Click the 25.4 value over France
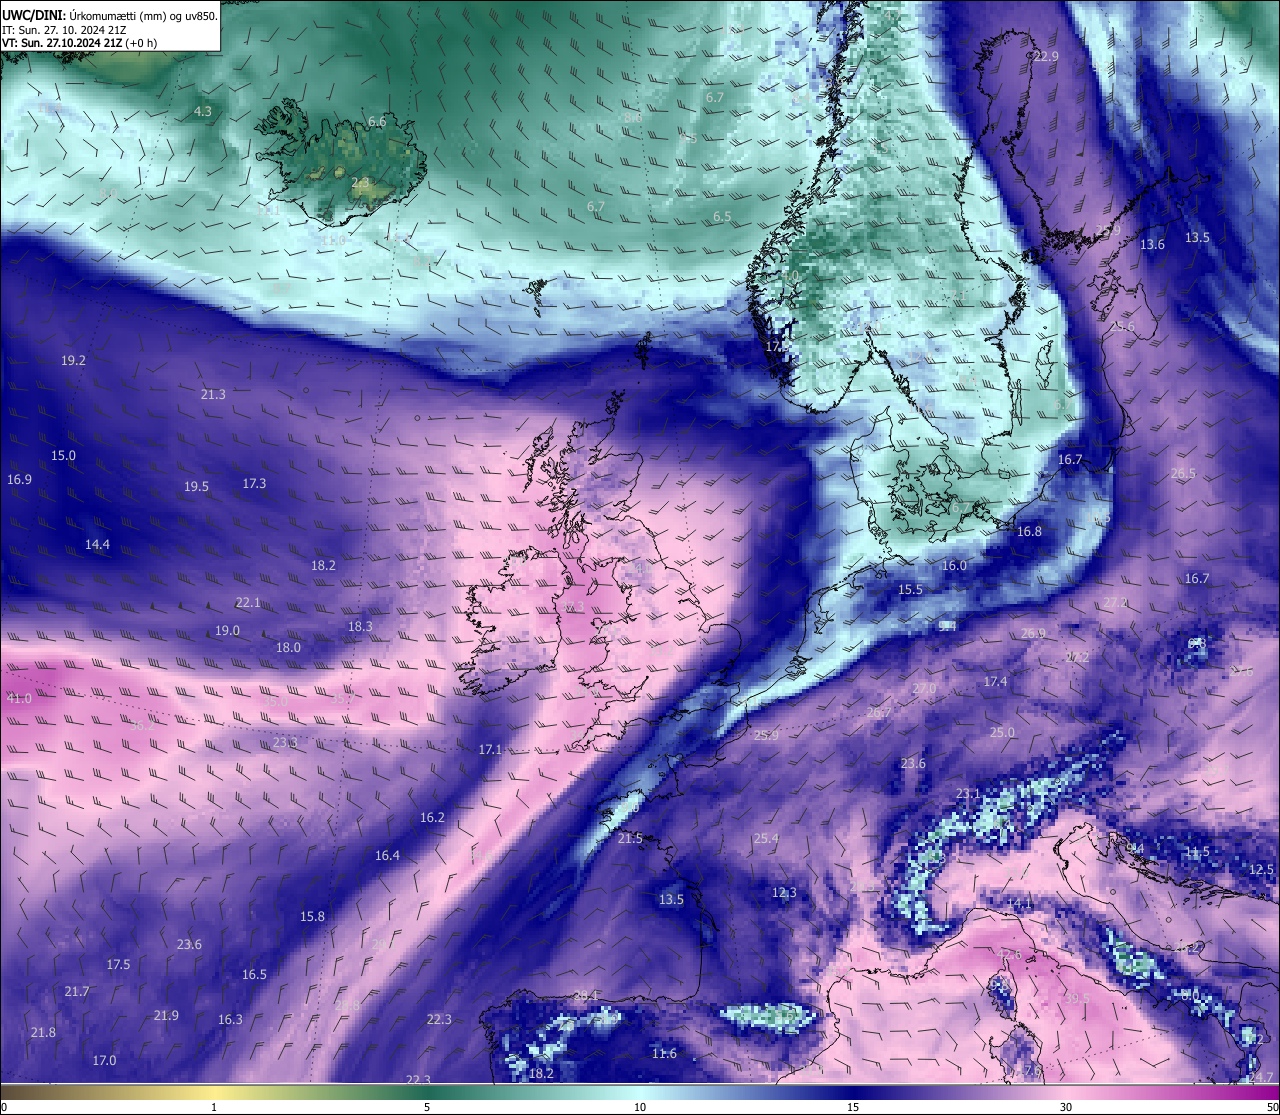Screen dimensions: 1280x1115 (x=766, y=838)
